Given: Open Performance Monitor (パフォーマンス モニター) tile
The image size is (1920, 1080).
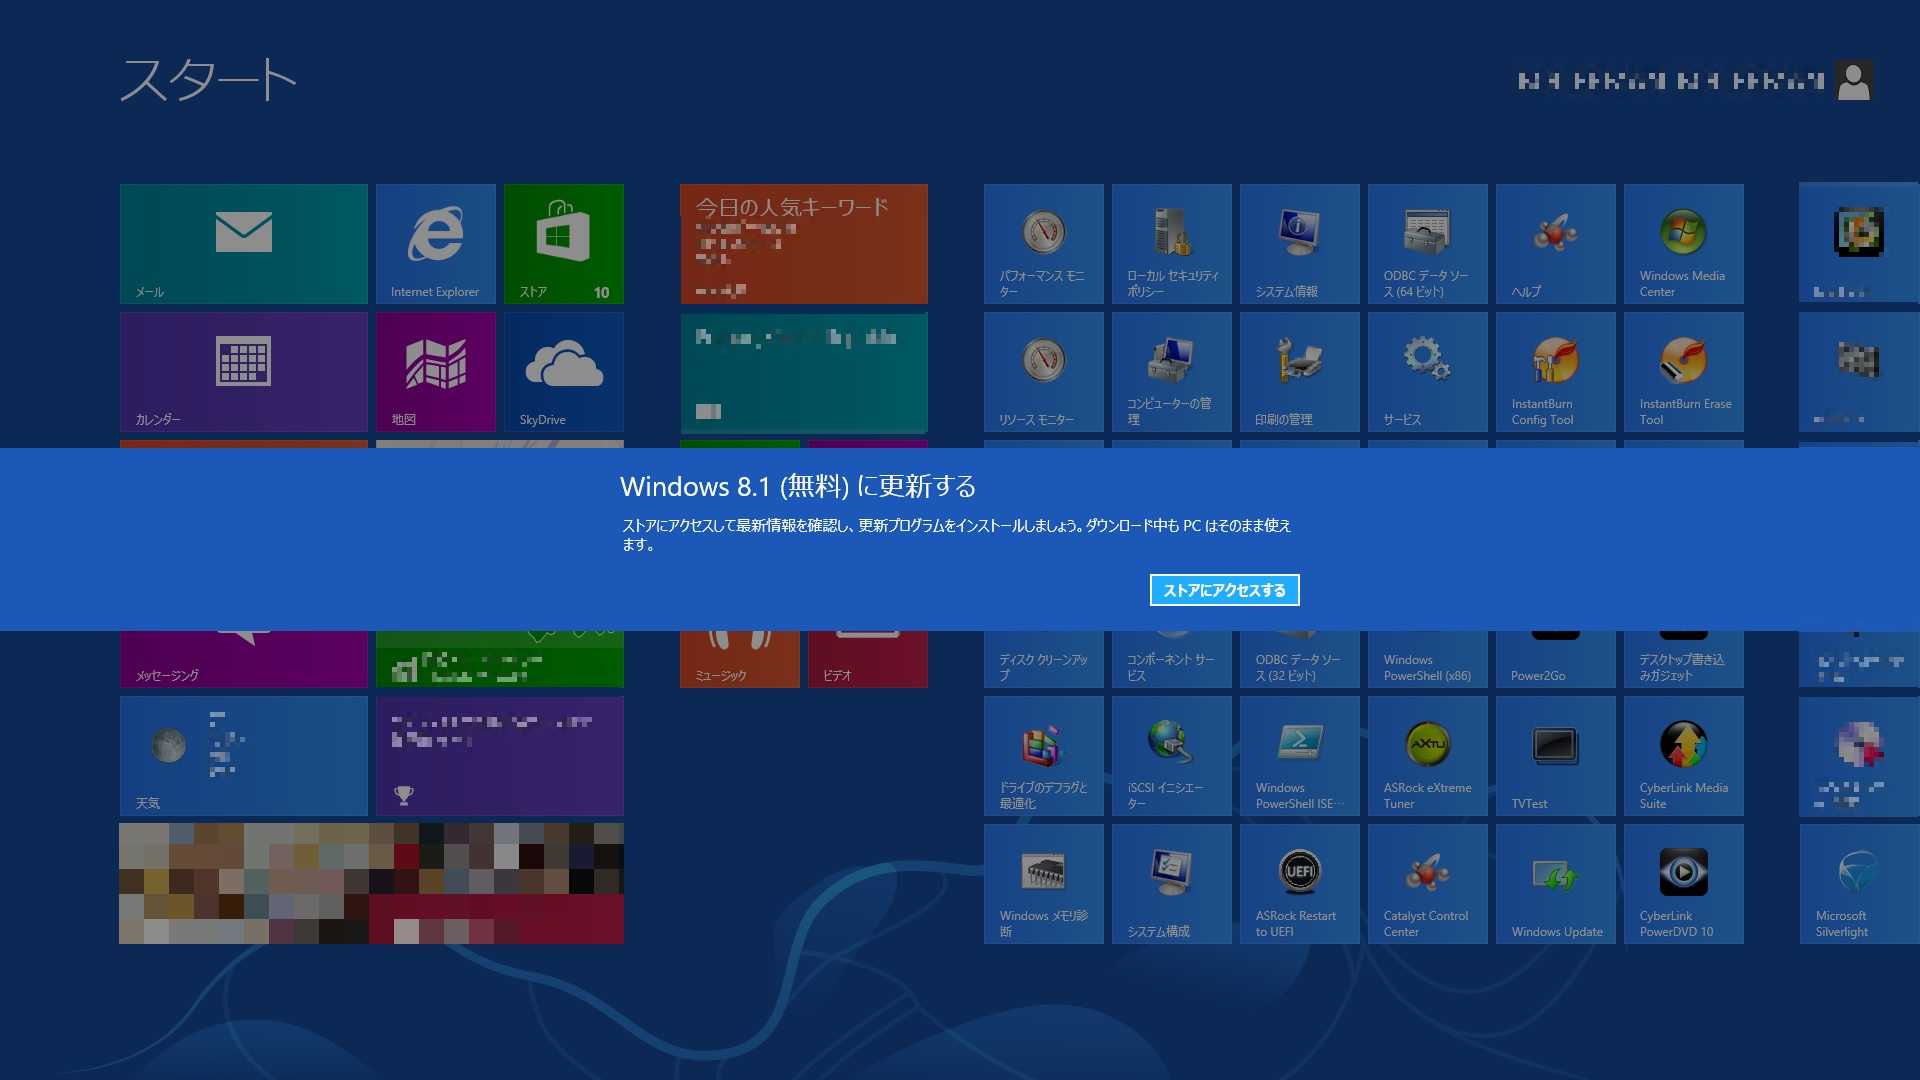Looking at the screenshot, I should pos(1044,244).
